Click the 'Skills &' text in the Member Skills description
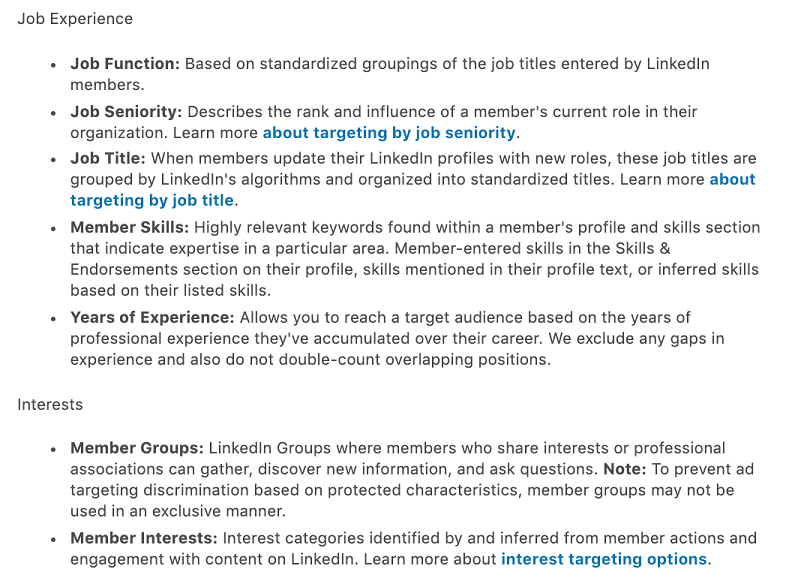This screenshot has height=581, width=798. [643, 248]
